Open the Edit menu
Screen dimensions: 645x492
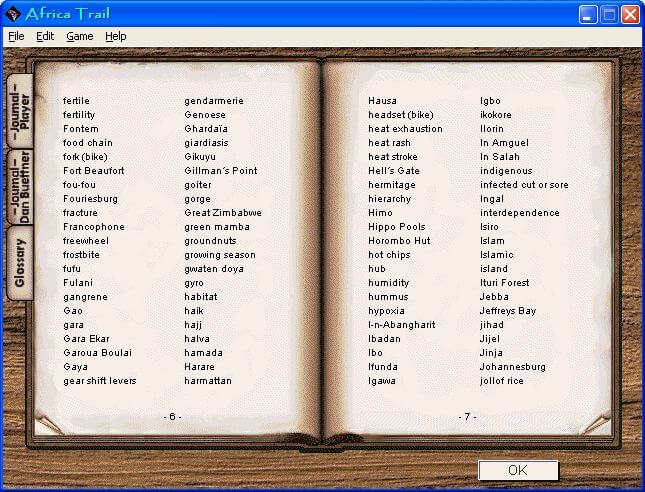point(45,36)
